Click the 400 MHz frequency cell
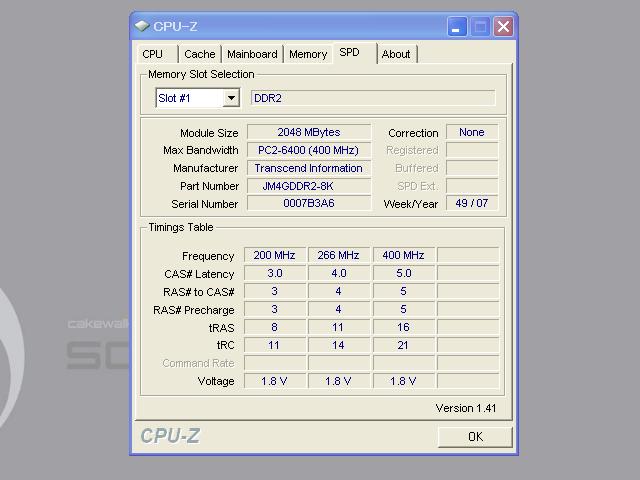 tap(404, 255)
